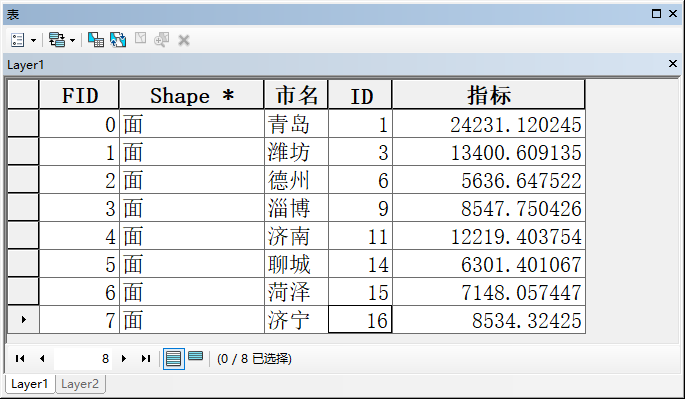Click the record number input field
The height and width of the screenshot is (399, 685).
pyautogui.click(x=83, y=359)
